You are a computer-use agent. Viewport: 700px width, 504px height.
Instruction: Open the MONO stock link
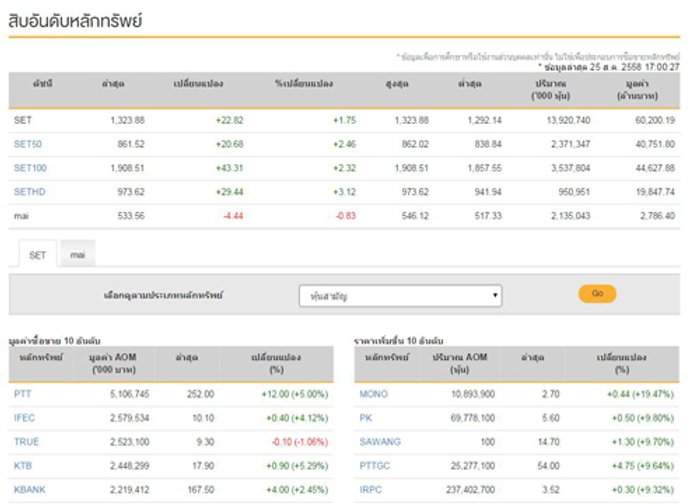[374, 394]
